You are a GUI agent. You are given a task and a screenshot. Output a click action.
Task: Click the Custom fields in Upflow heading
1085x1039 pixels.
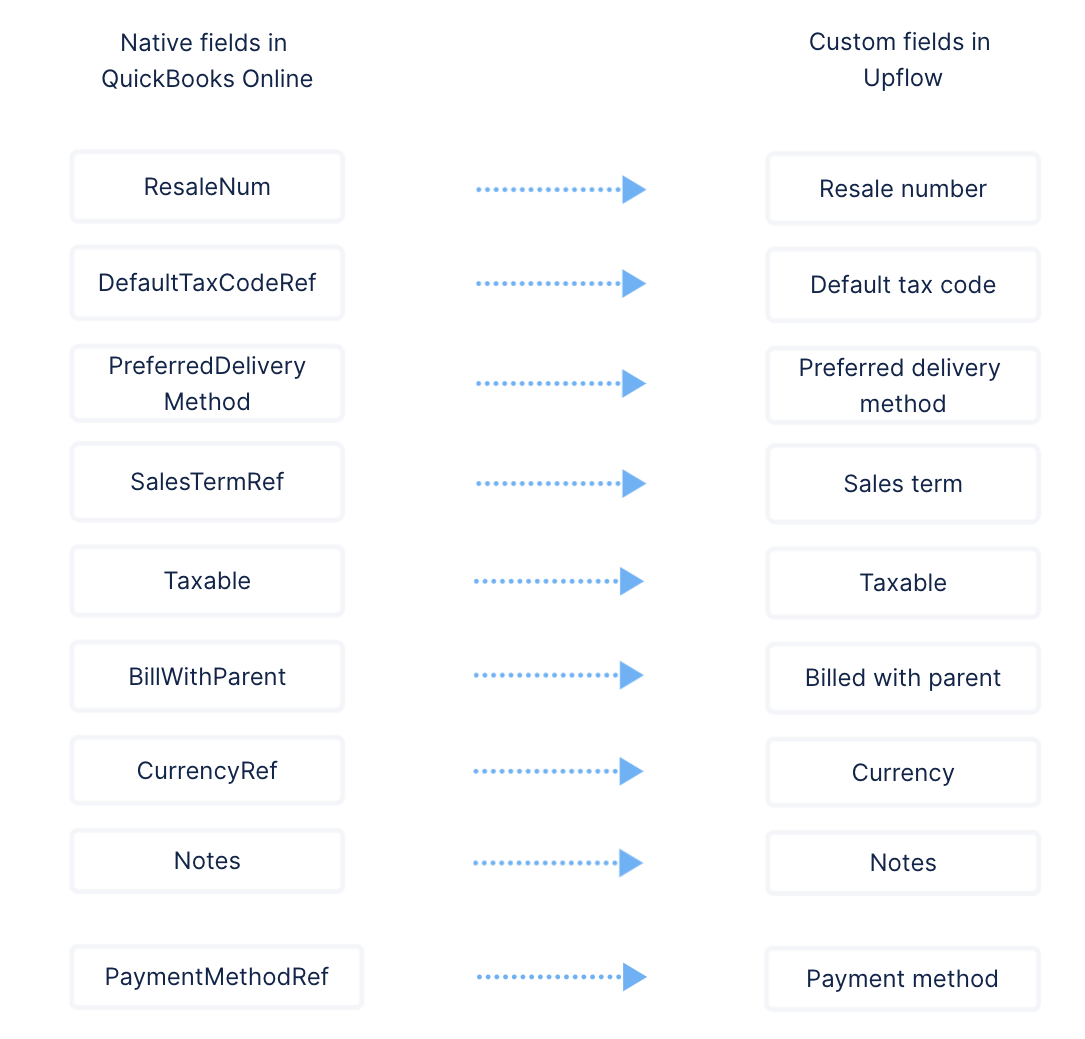(900, 59)
